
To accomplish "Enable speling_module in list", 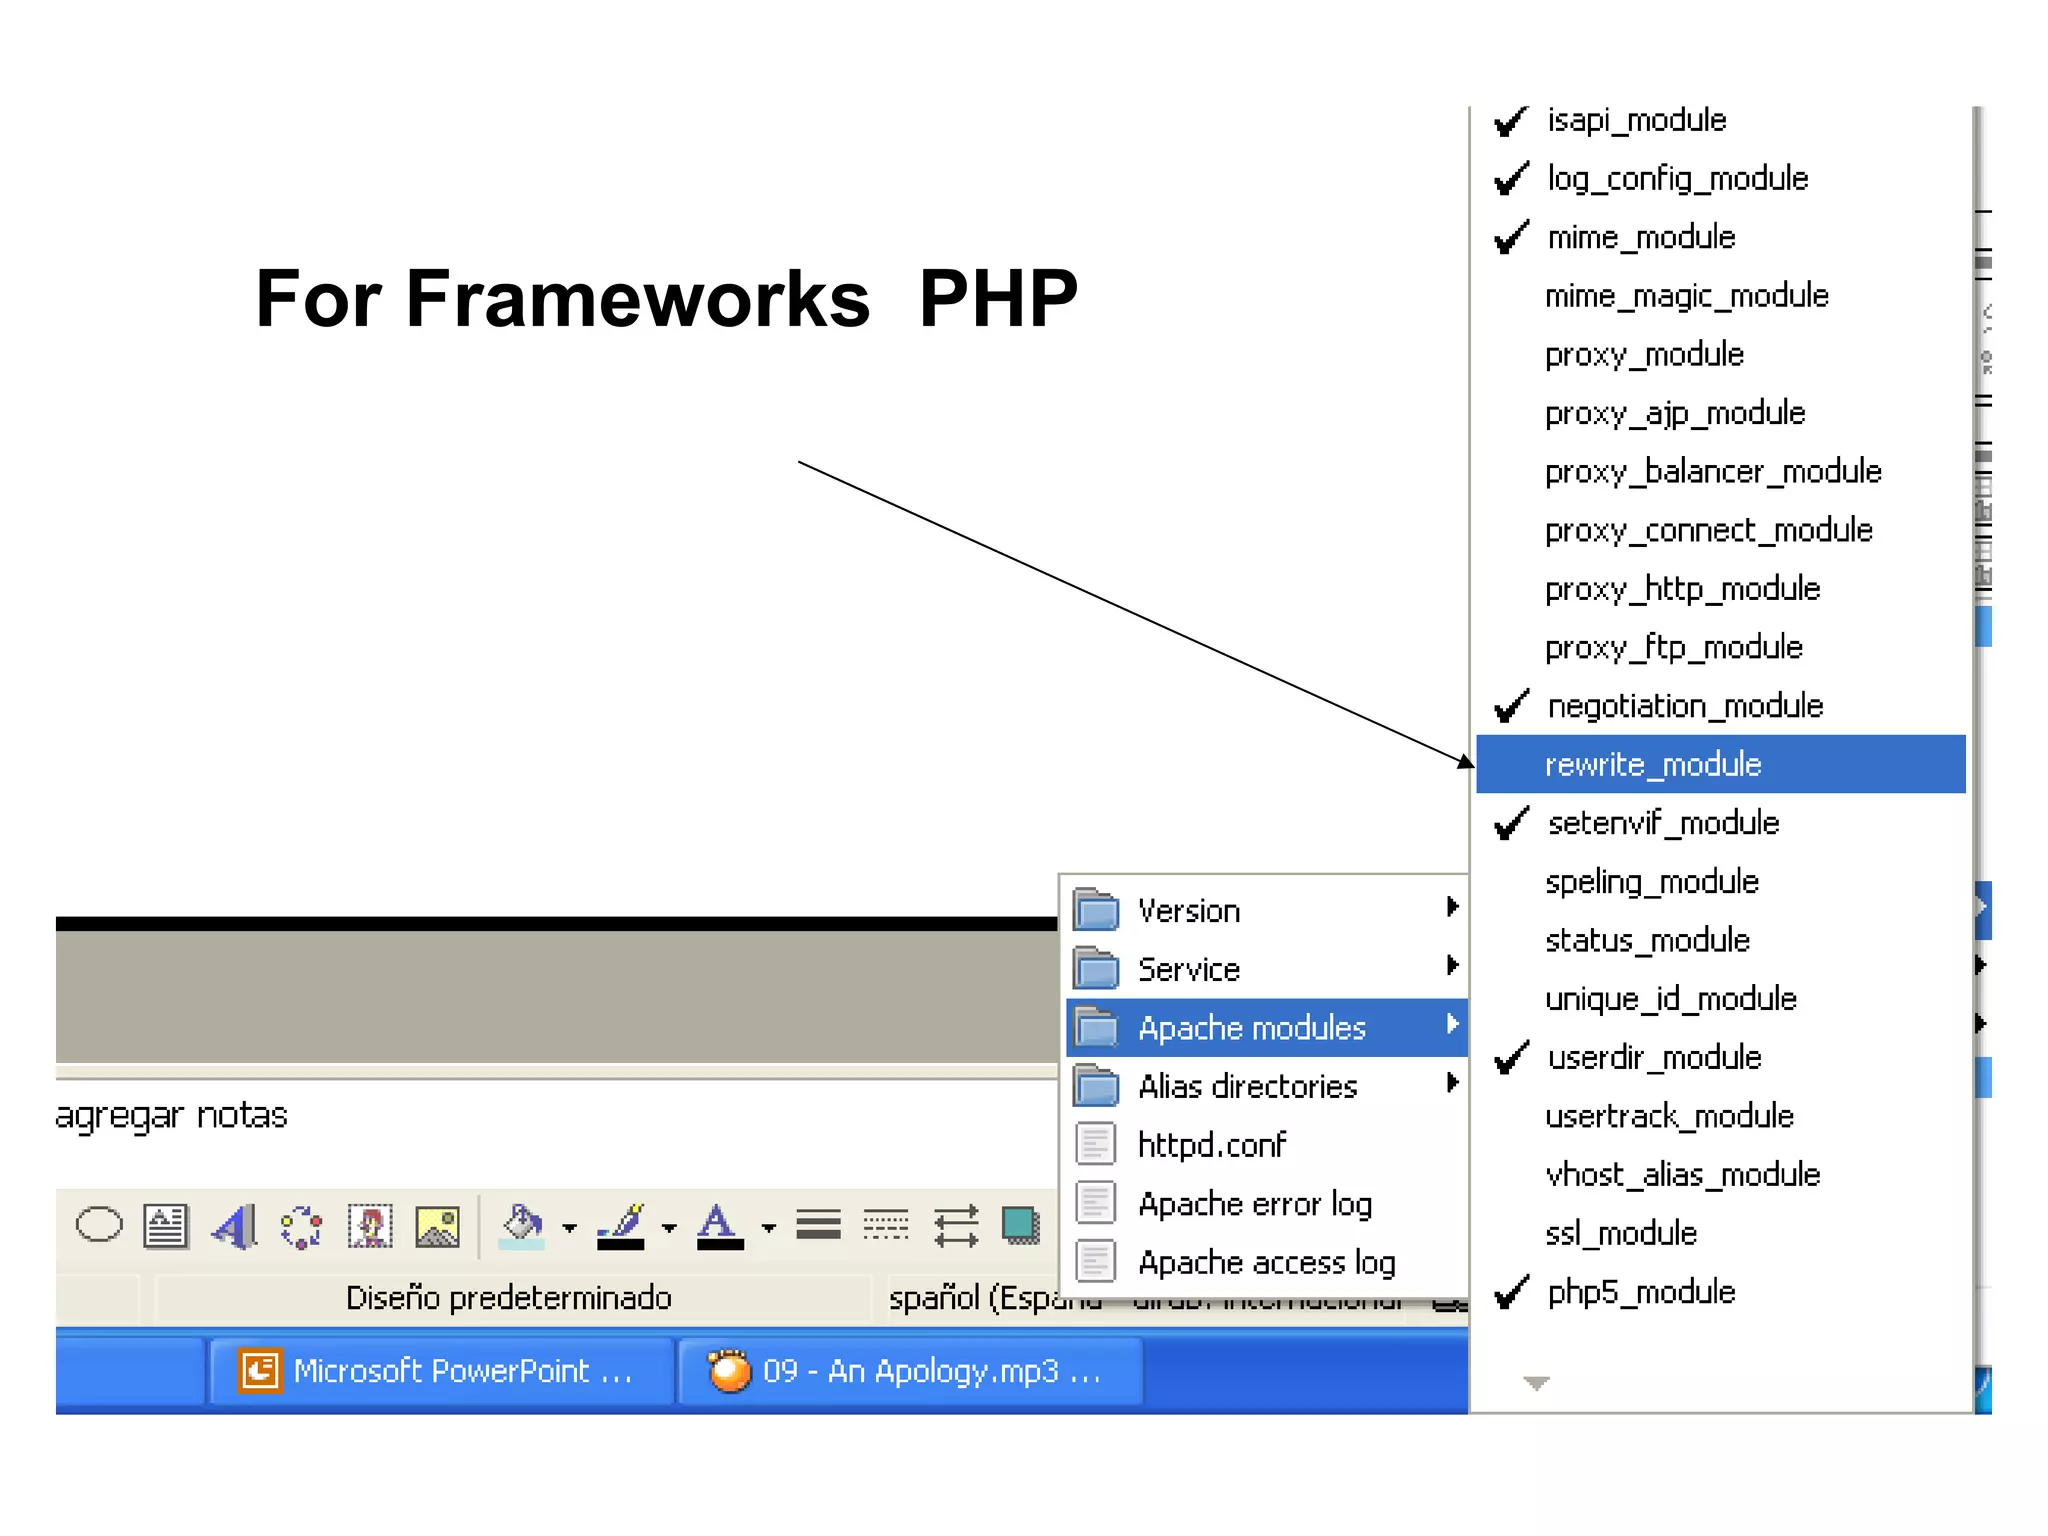I will coord(1721,881).
